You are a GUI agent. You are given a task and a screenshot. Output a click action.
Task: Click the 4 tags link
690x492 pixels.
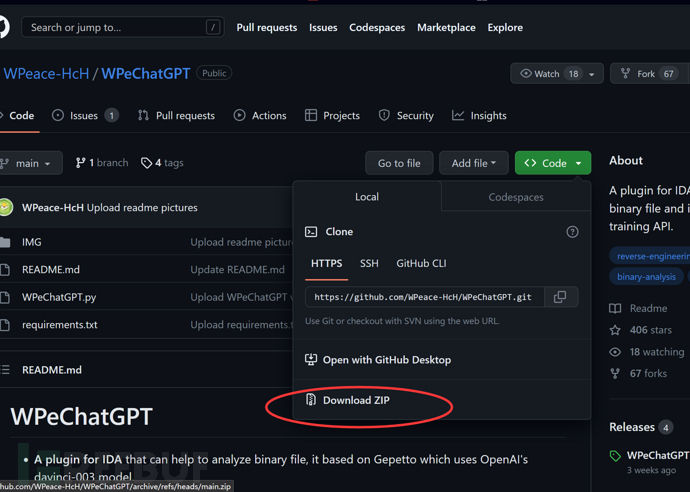pos(162,163)
